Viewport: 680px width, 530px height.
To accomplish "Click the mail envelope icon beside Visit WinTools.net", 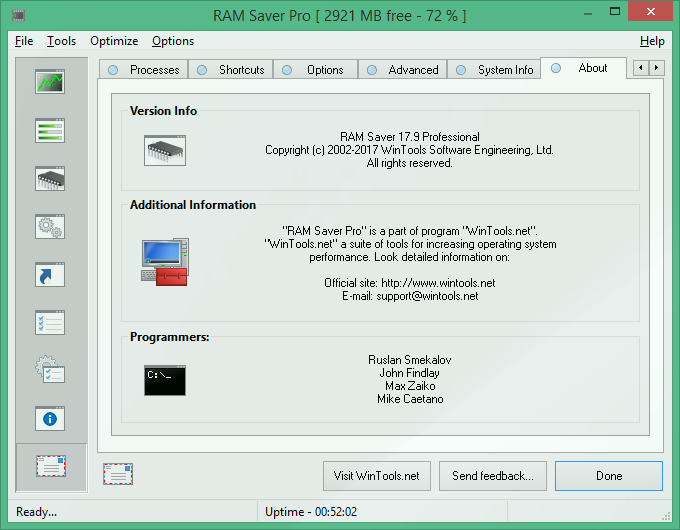I will tap(118, 475).
